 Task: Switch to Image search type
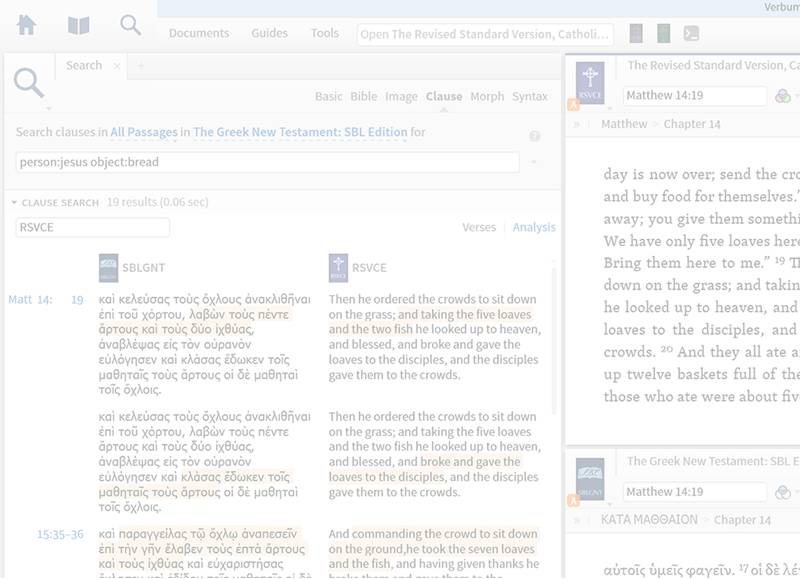[401, 96]
